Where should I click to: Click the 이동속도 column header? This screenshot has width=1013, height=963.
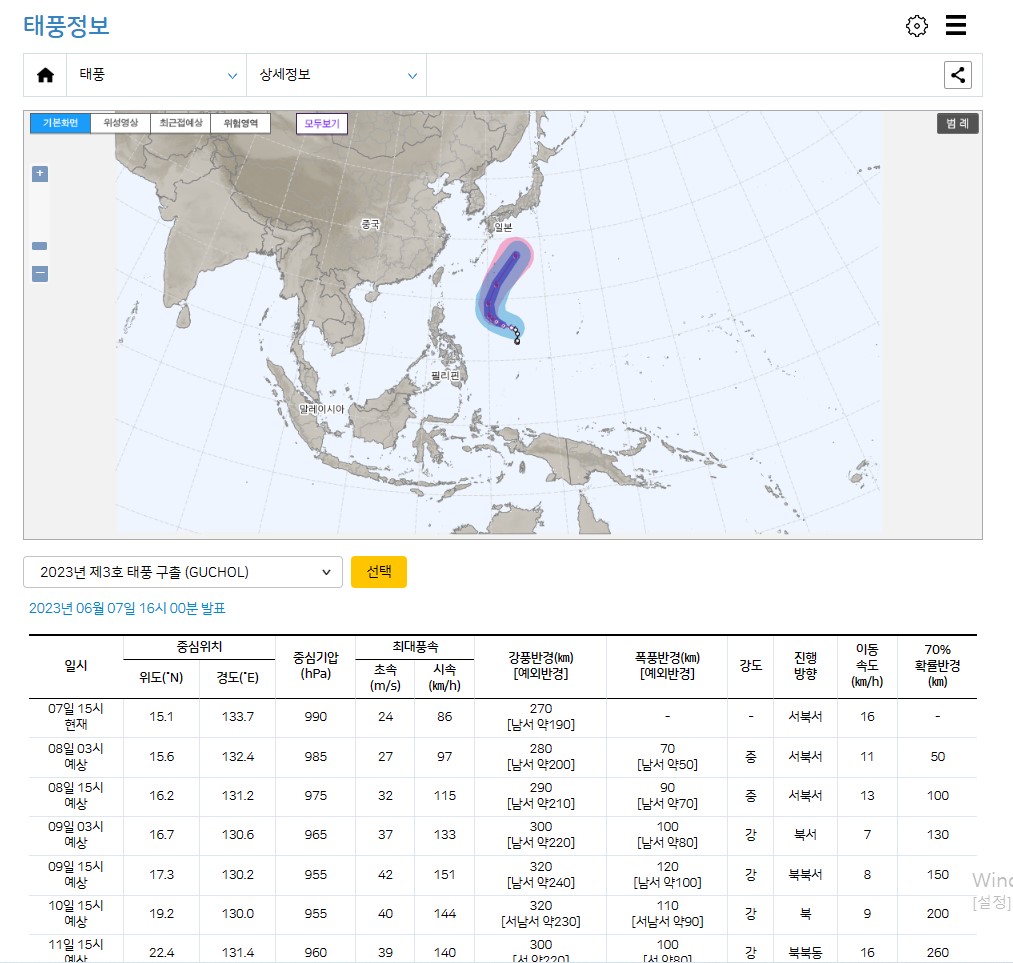(867, 666)
